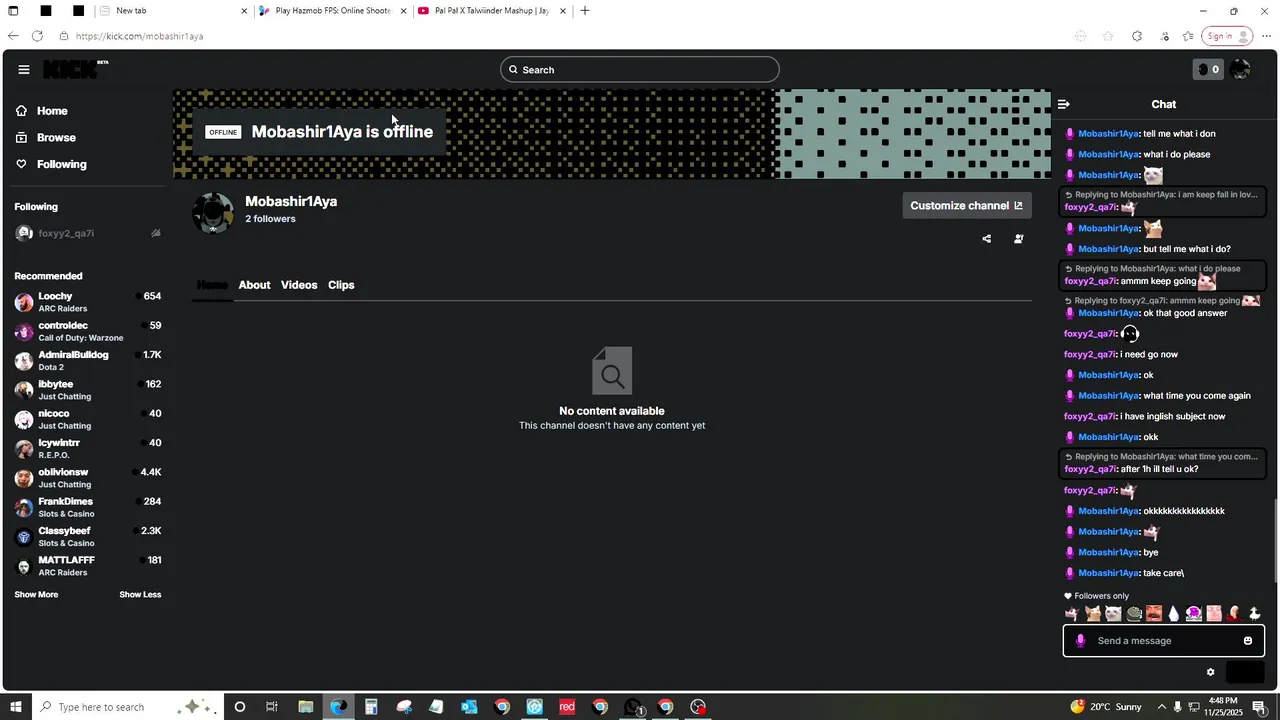Open chat settings gear icon
Viewport: 1280px width, 720px height.
coord(1210,672)
